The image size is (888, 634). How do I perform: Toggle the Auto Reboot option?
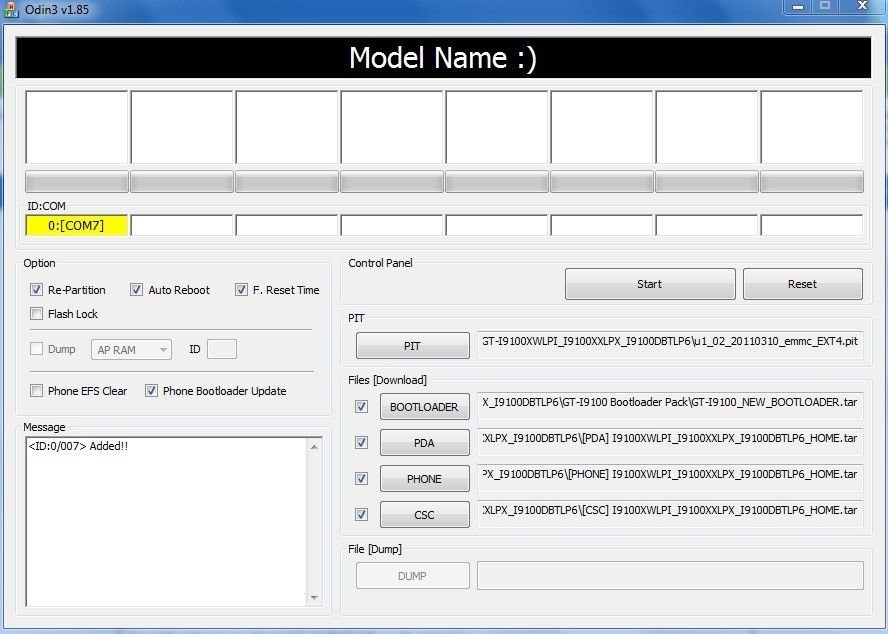(x=136, y=290)
